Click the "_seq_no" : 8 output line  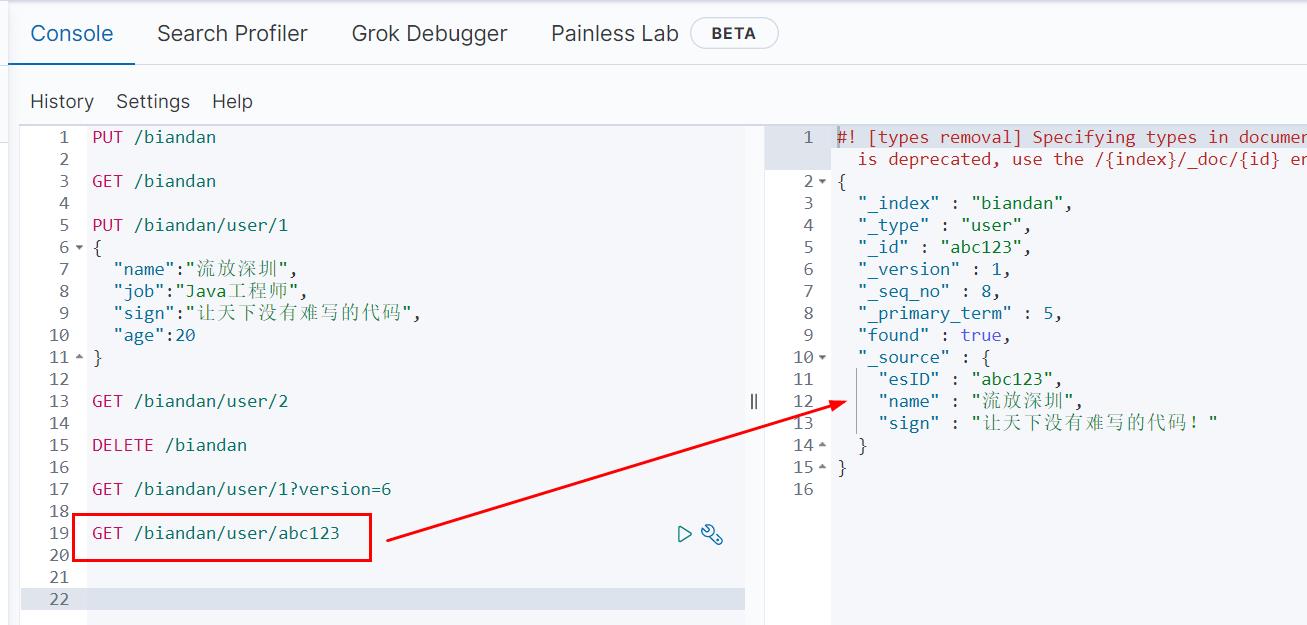point(929,291)
